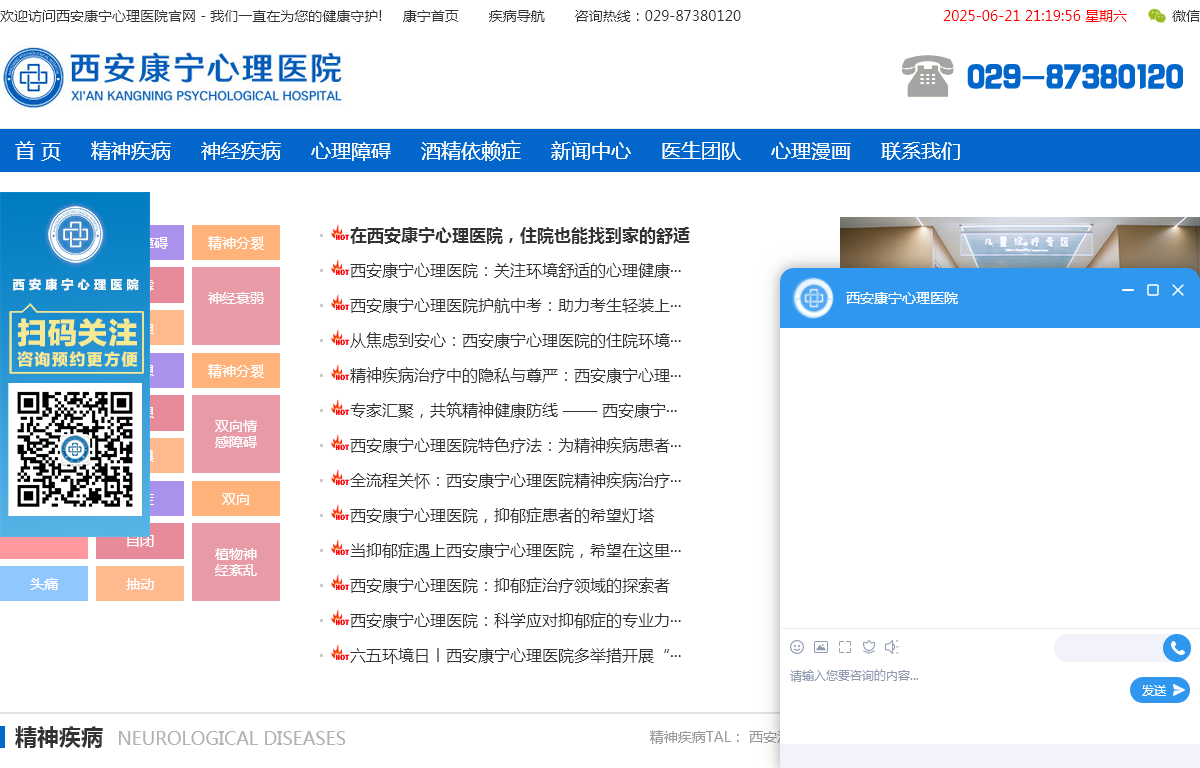Screen dimensions: 1200x768
Task: Select the 头痛 disease tag
Action: [44, 583]
